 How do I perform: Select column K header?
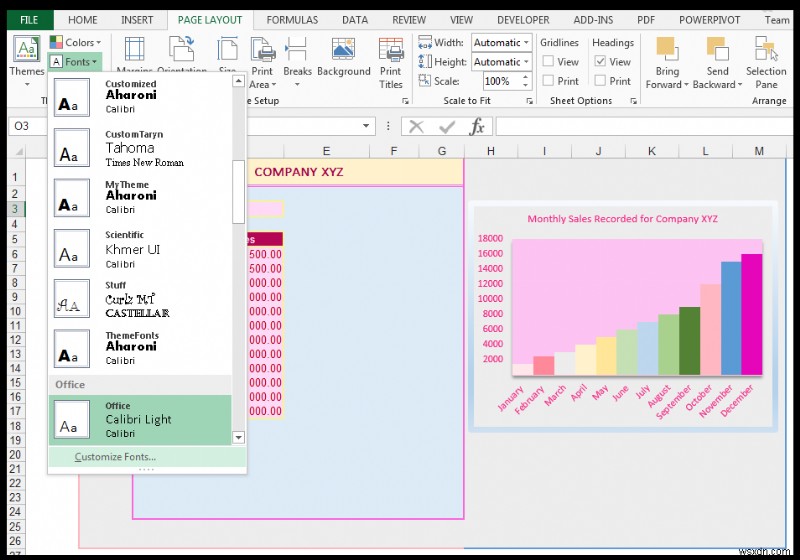(652, 151)
